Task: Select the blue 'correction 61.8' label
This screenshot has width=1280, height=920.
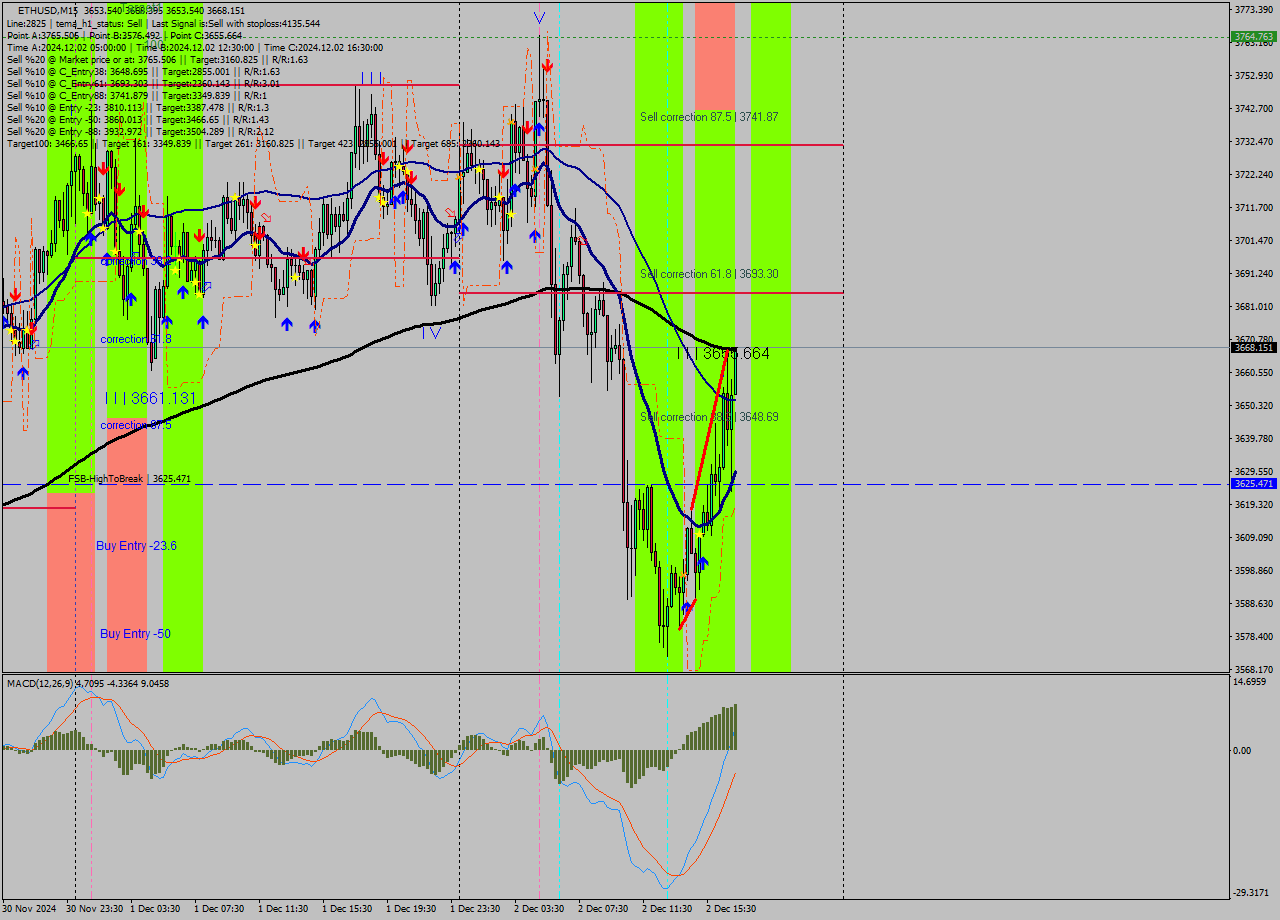Action: tap(136, 340)
